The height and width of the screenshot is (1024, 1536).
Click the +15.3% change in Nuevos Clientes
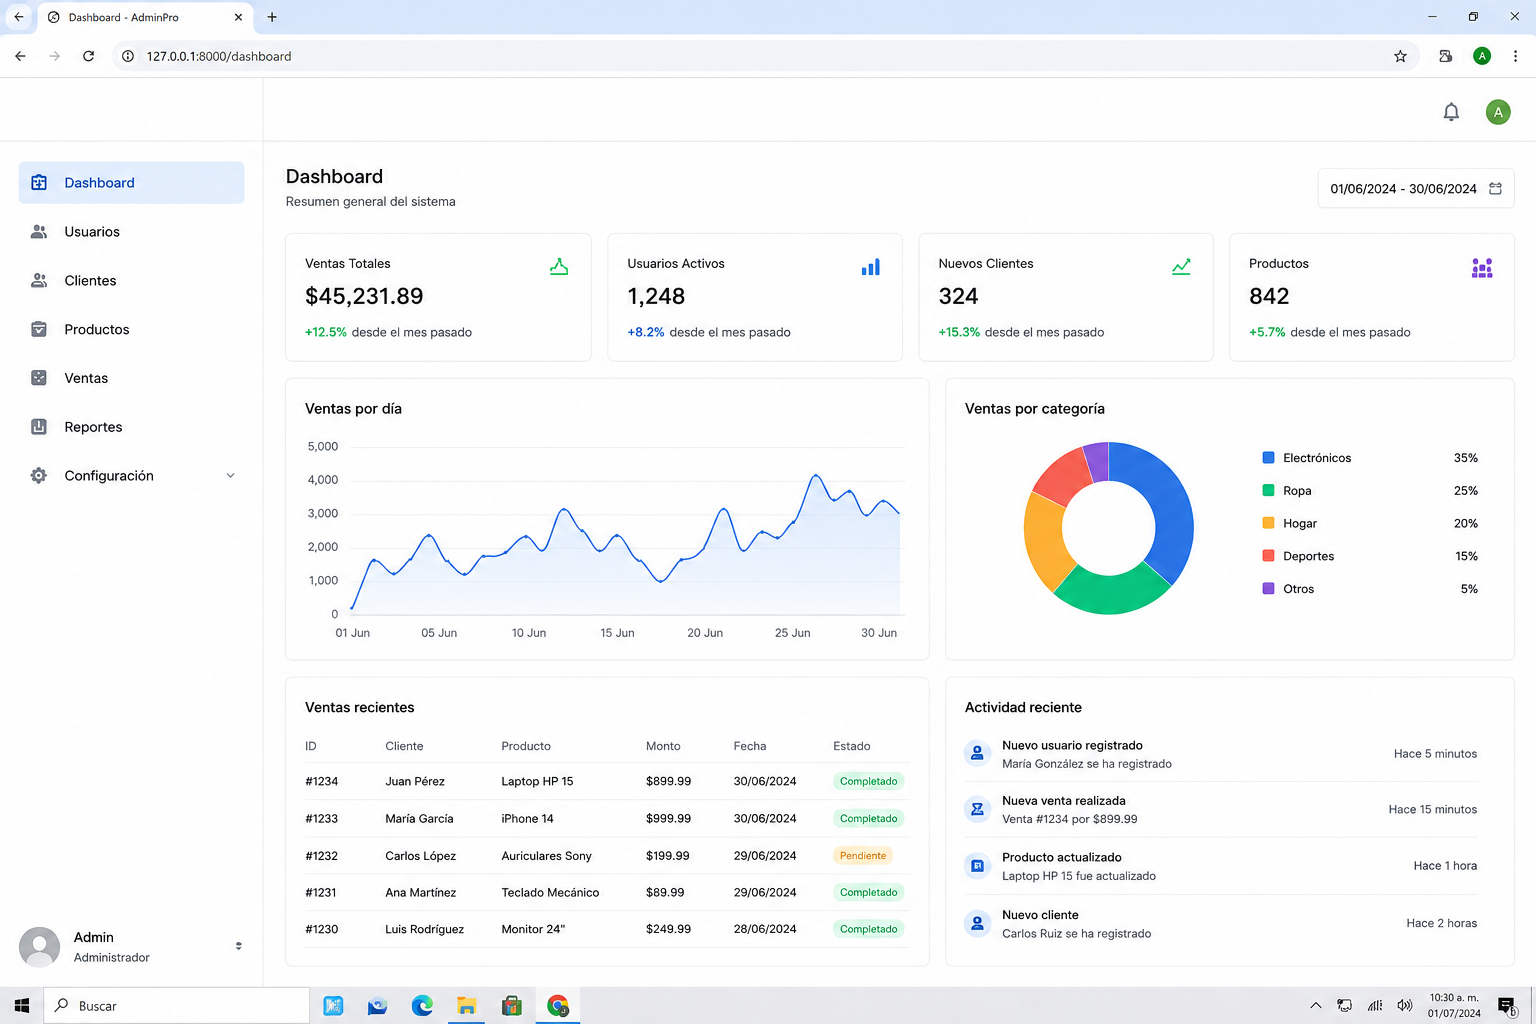[959, 332]
